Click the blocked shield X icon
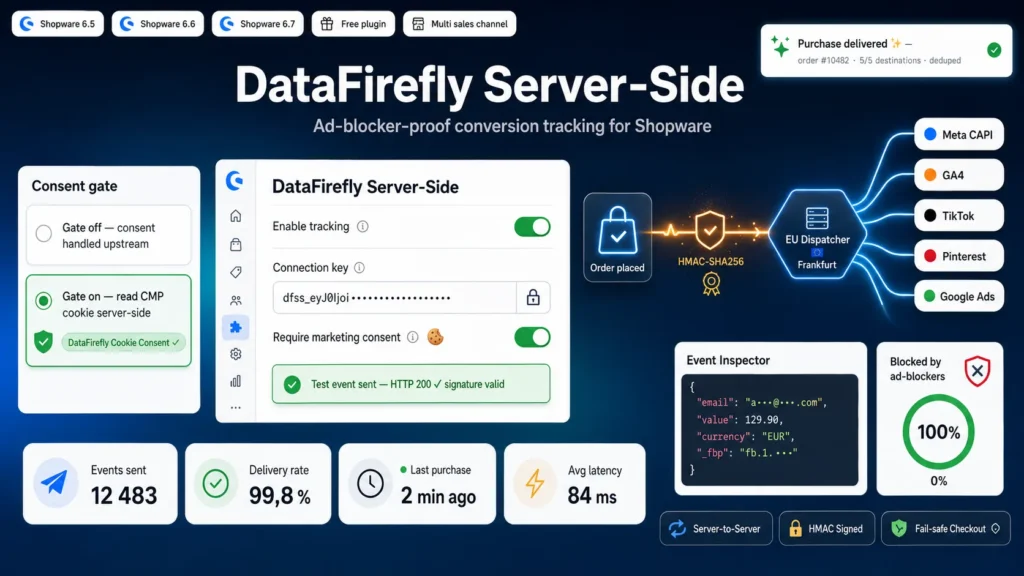Screen dimensions: 1024x576 [x=977, y=371]
